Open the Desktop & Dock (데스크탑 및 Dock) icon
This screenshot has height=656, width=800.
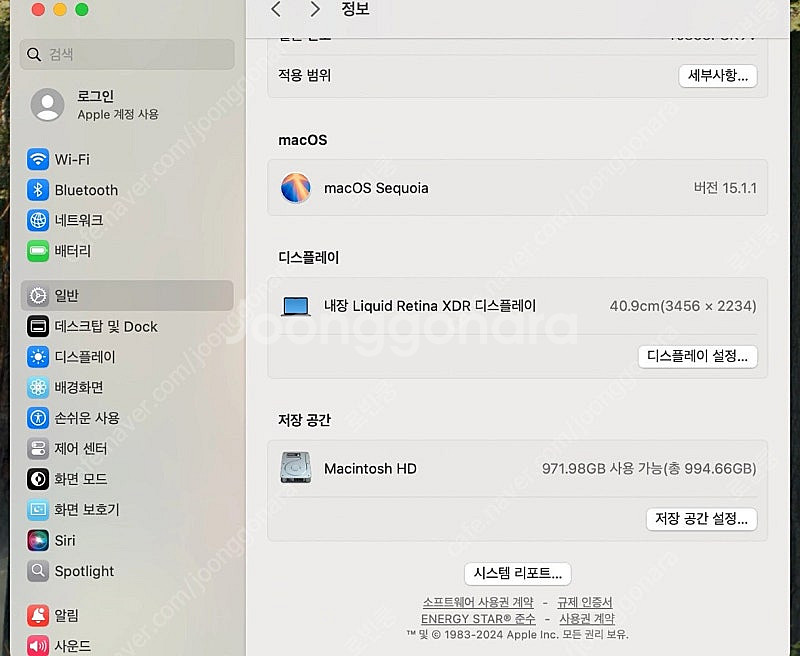tap(38, 326)
